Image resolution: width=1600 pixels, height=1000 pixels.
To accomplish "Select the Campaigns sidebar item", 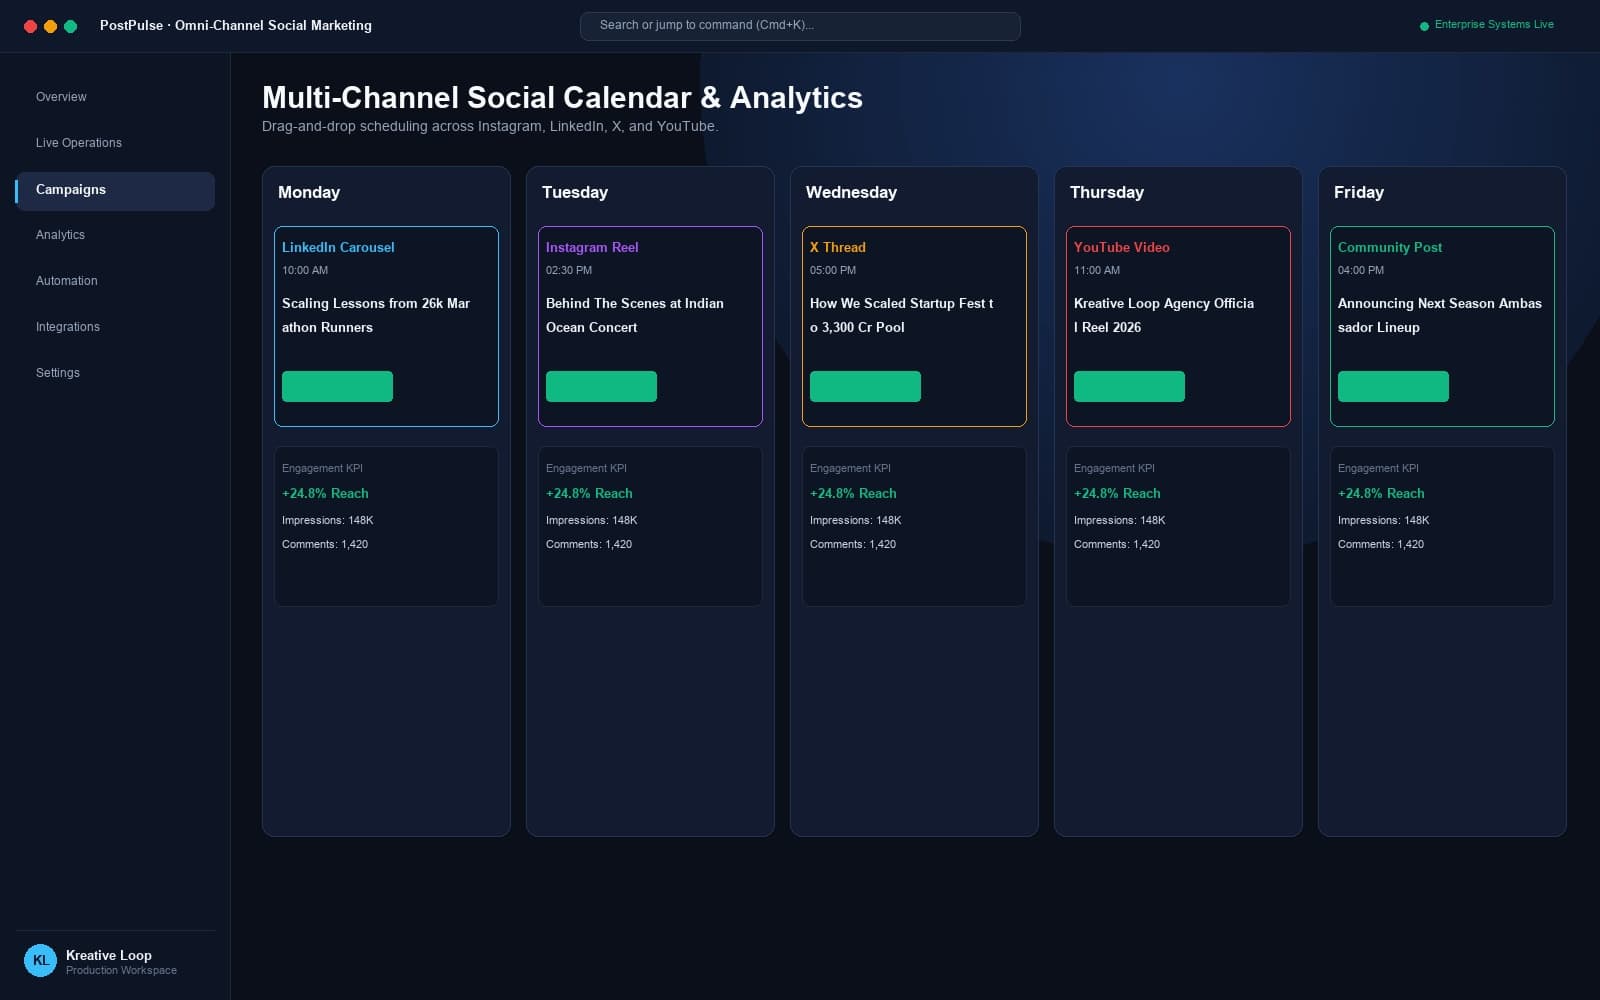I will pos(115,191).
